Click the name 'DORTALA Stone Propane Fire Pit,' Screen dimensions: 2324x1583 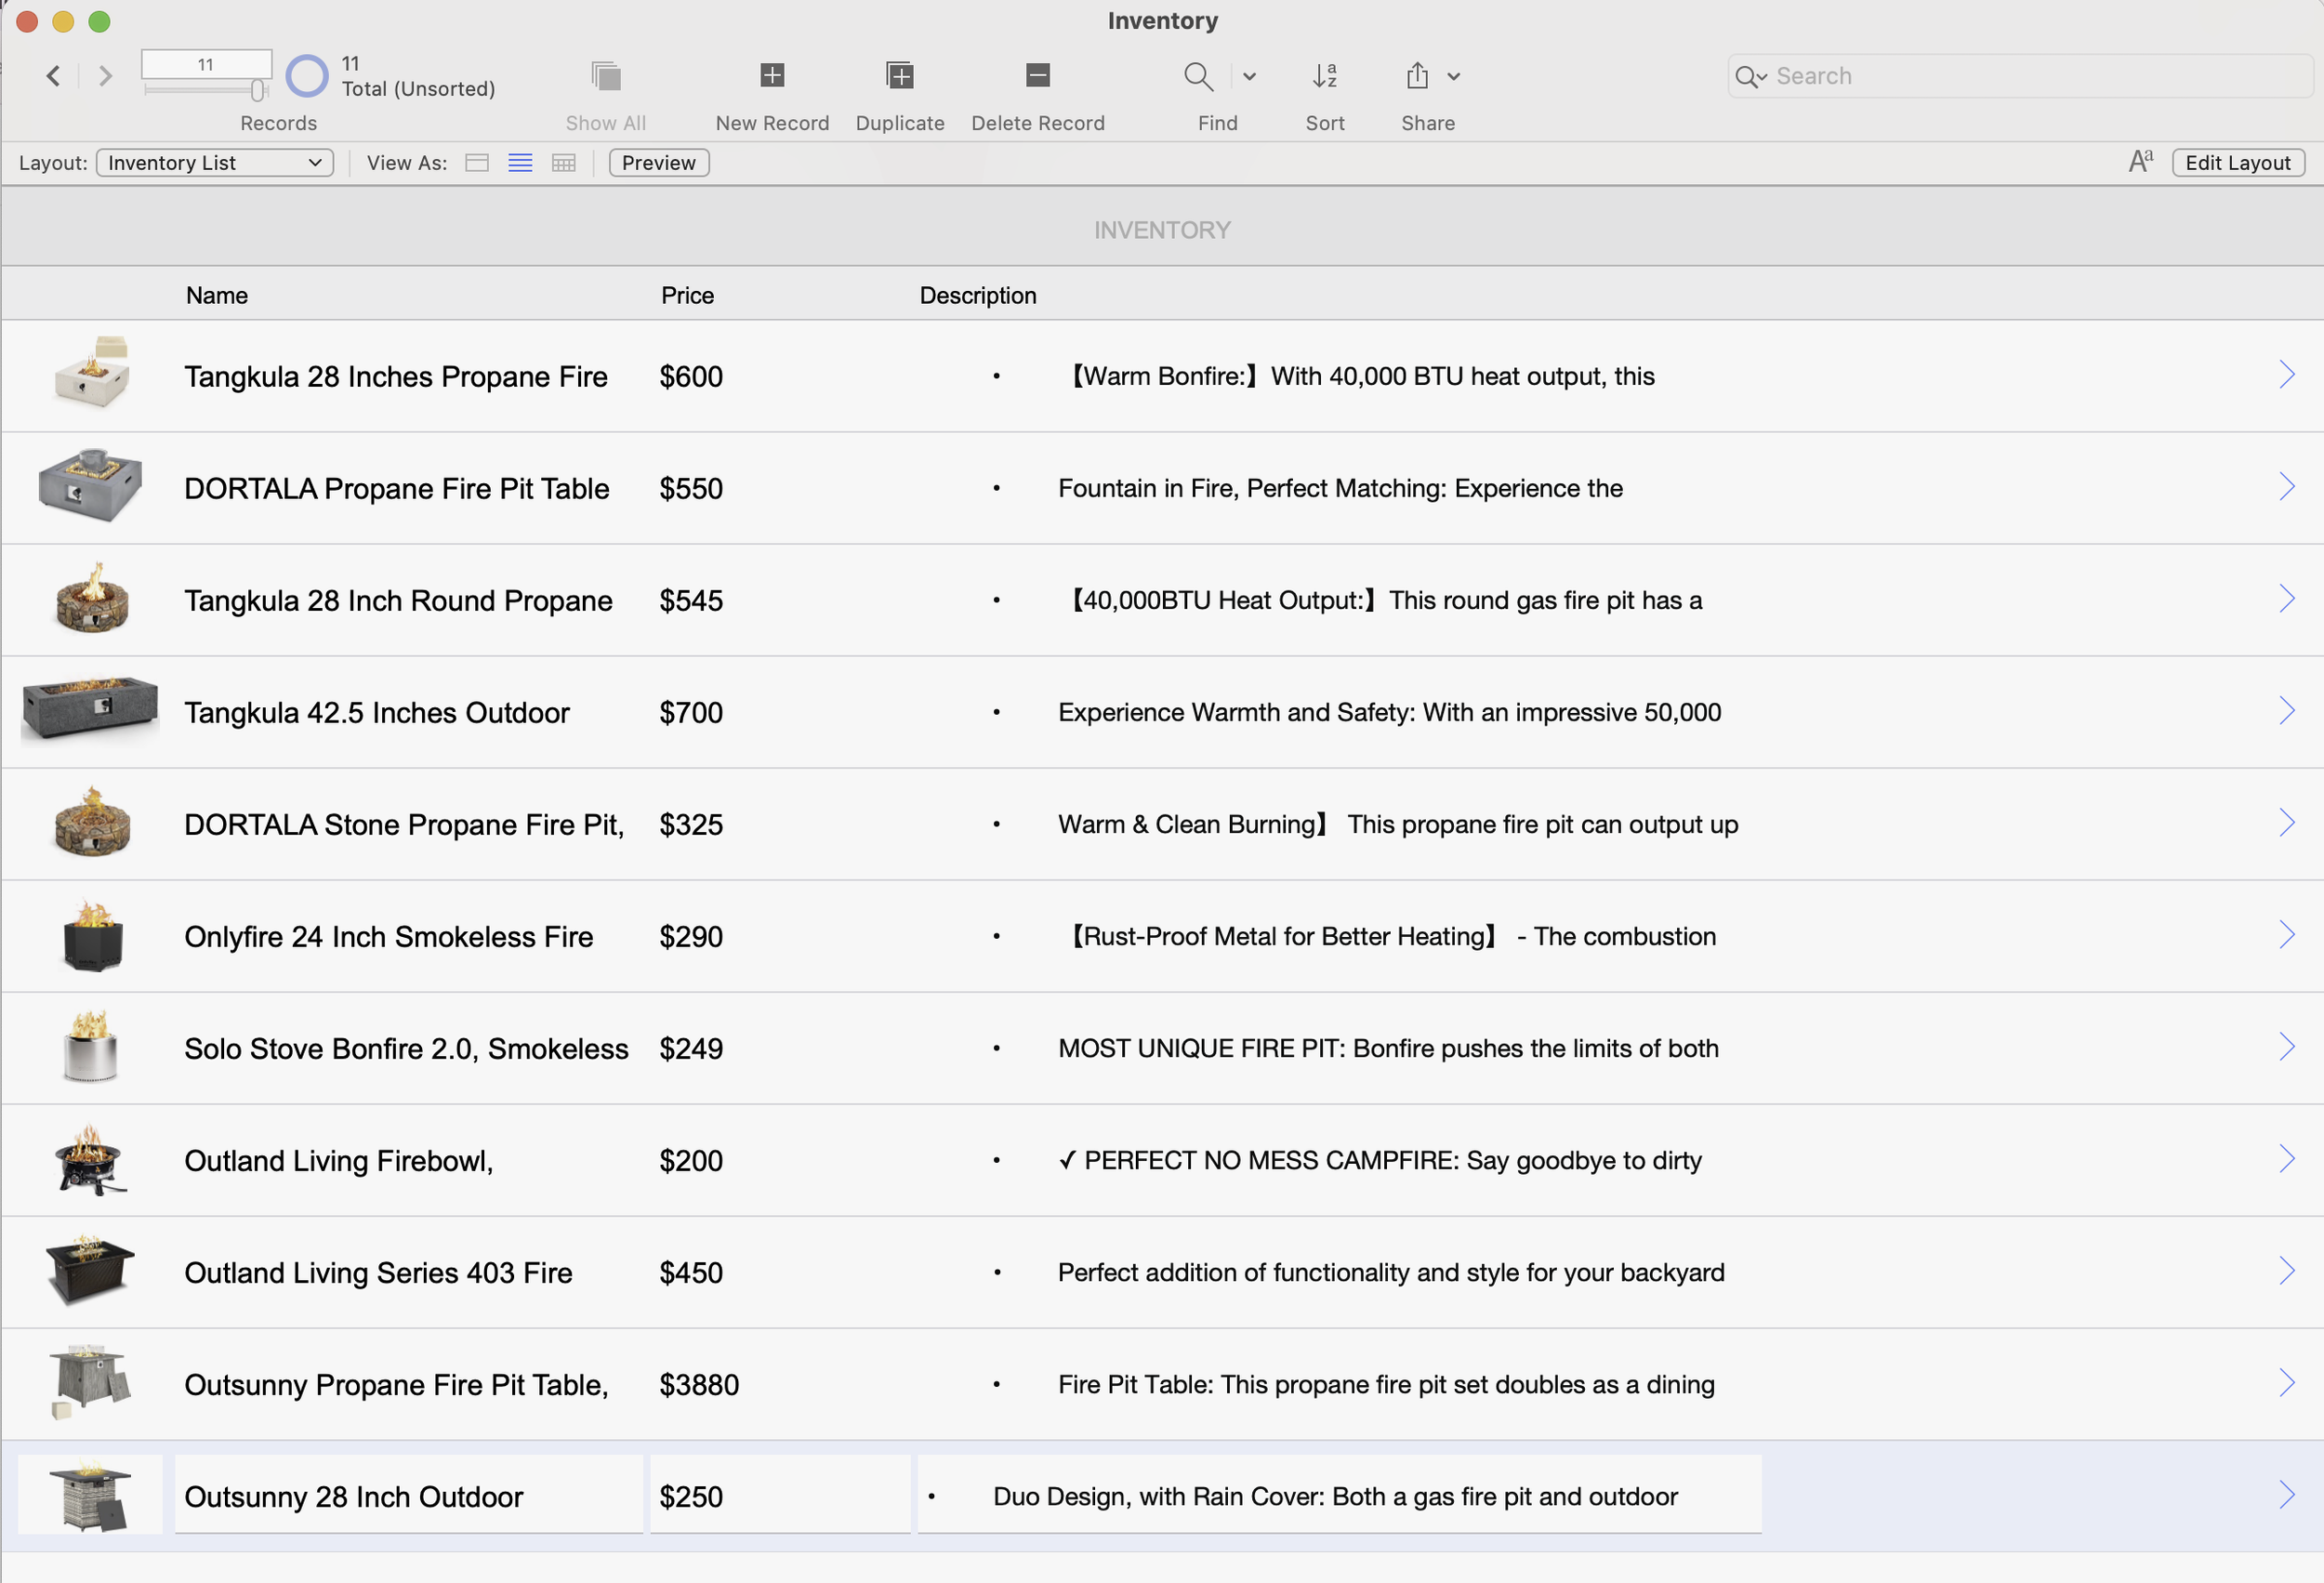point(404,825)
